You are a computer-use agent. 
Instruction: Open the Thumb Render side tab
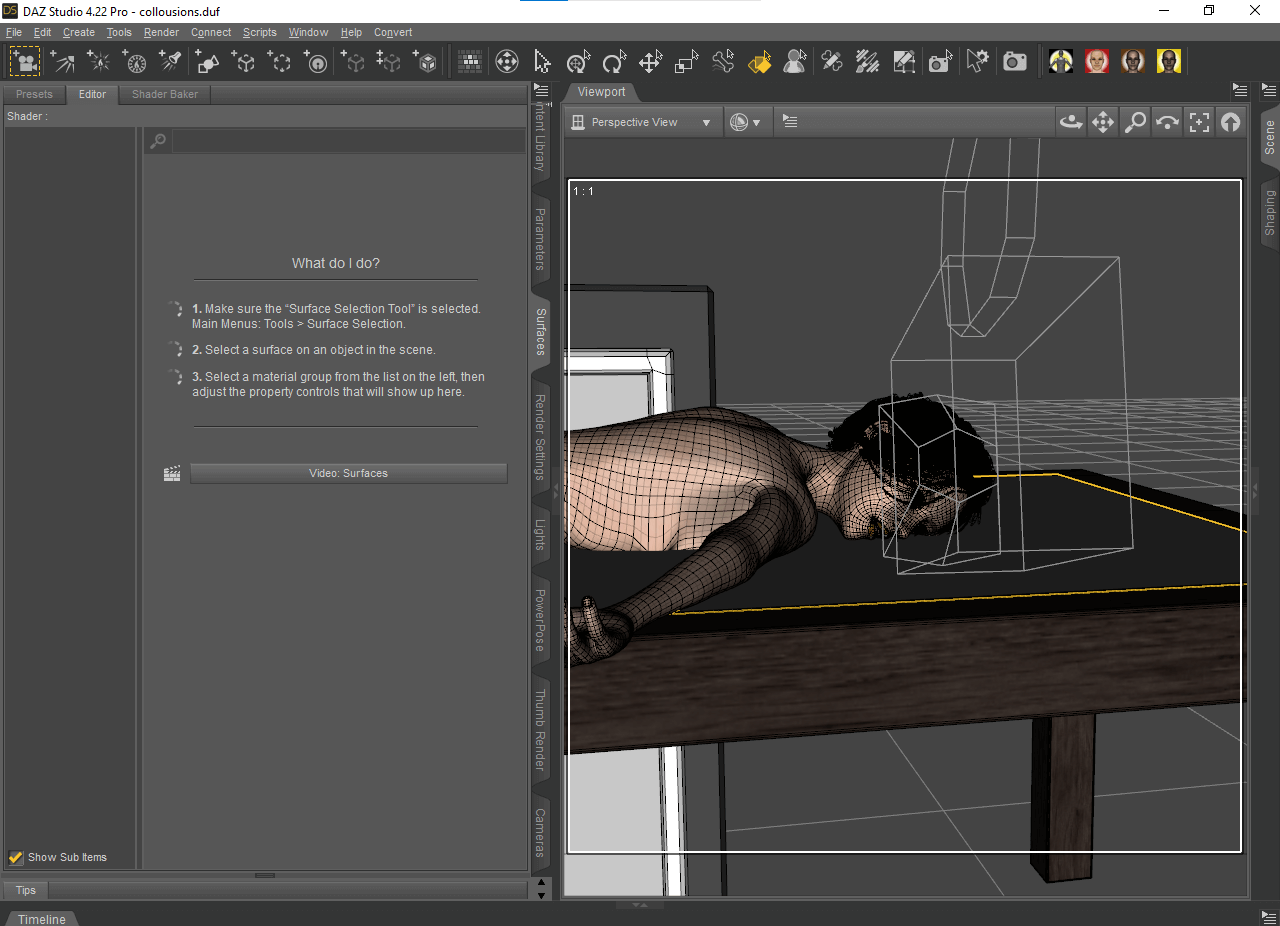tap(540, 730)
